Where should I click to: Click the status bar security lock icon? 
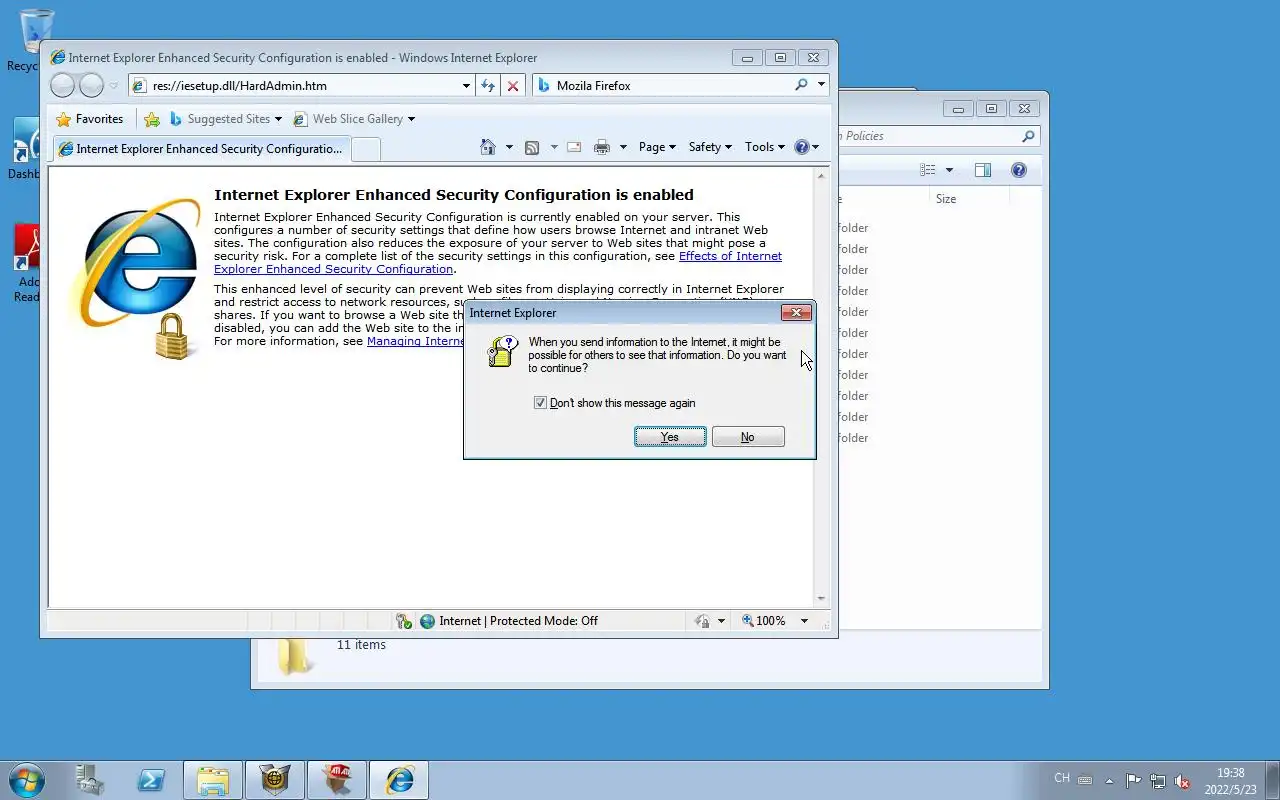coord(404,621)
